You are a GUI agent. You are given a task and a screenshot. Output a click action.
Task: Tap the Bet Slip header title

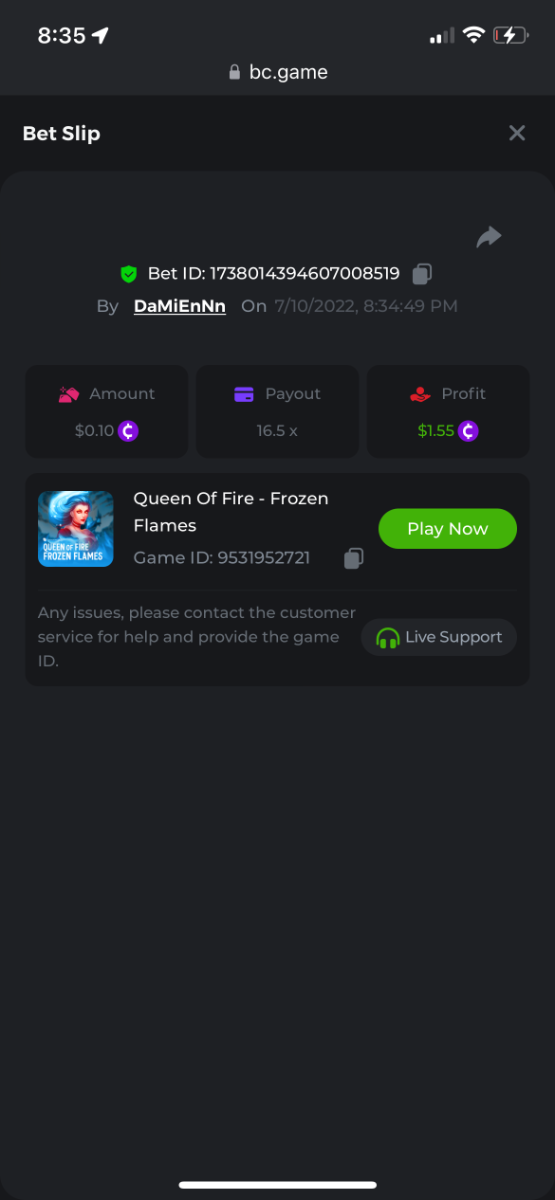point(61,133)
